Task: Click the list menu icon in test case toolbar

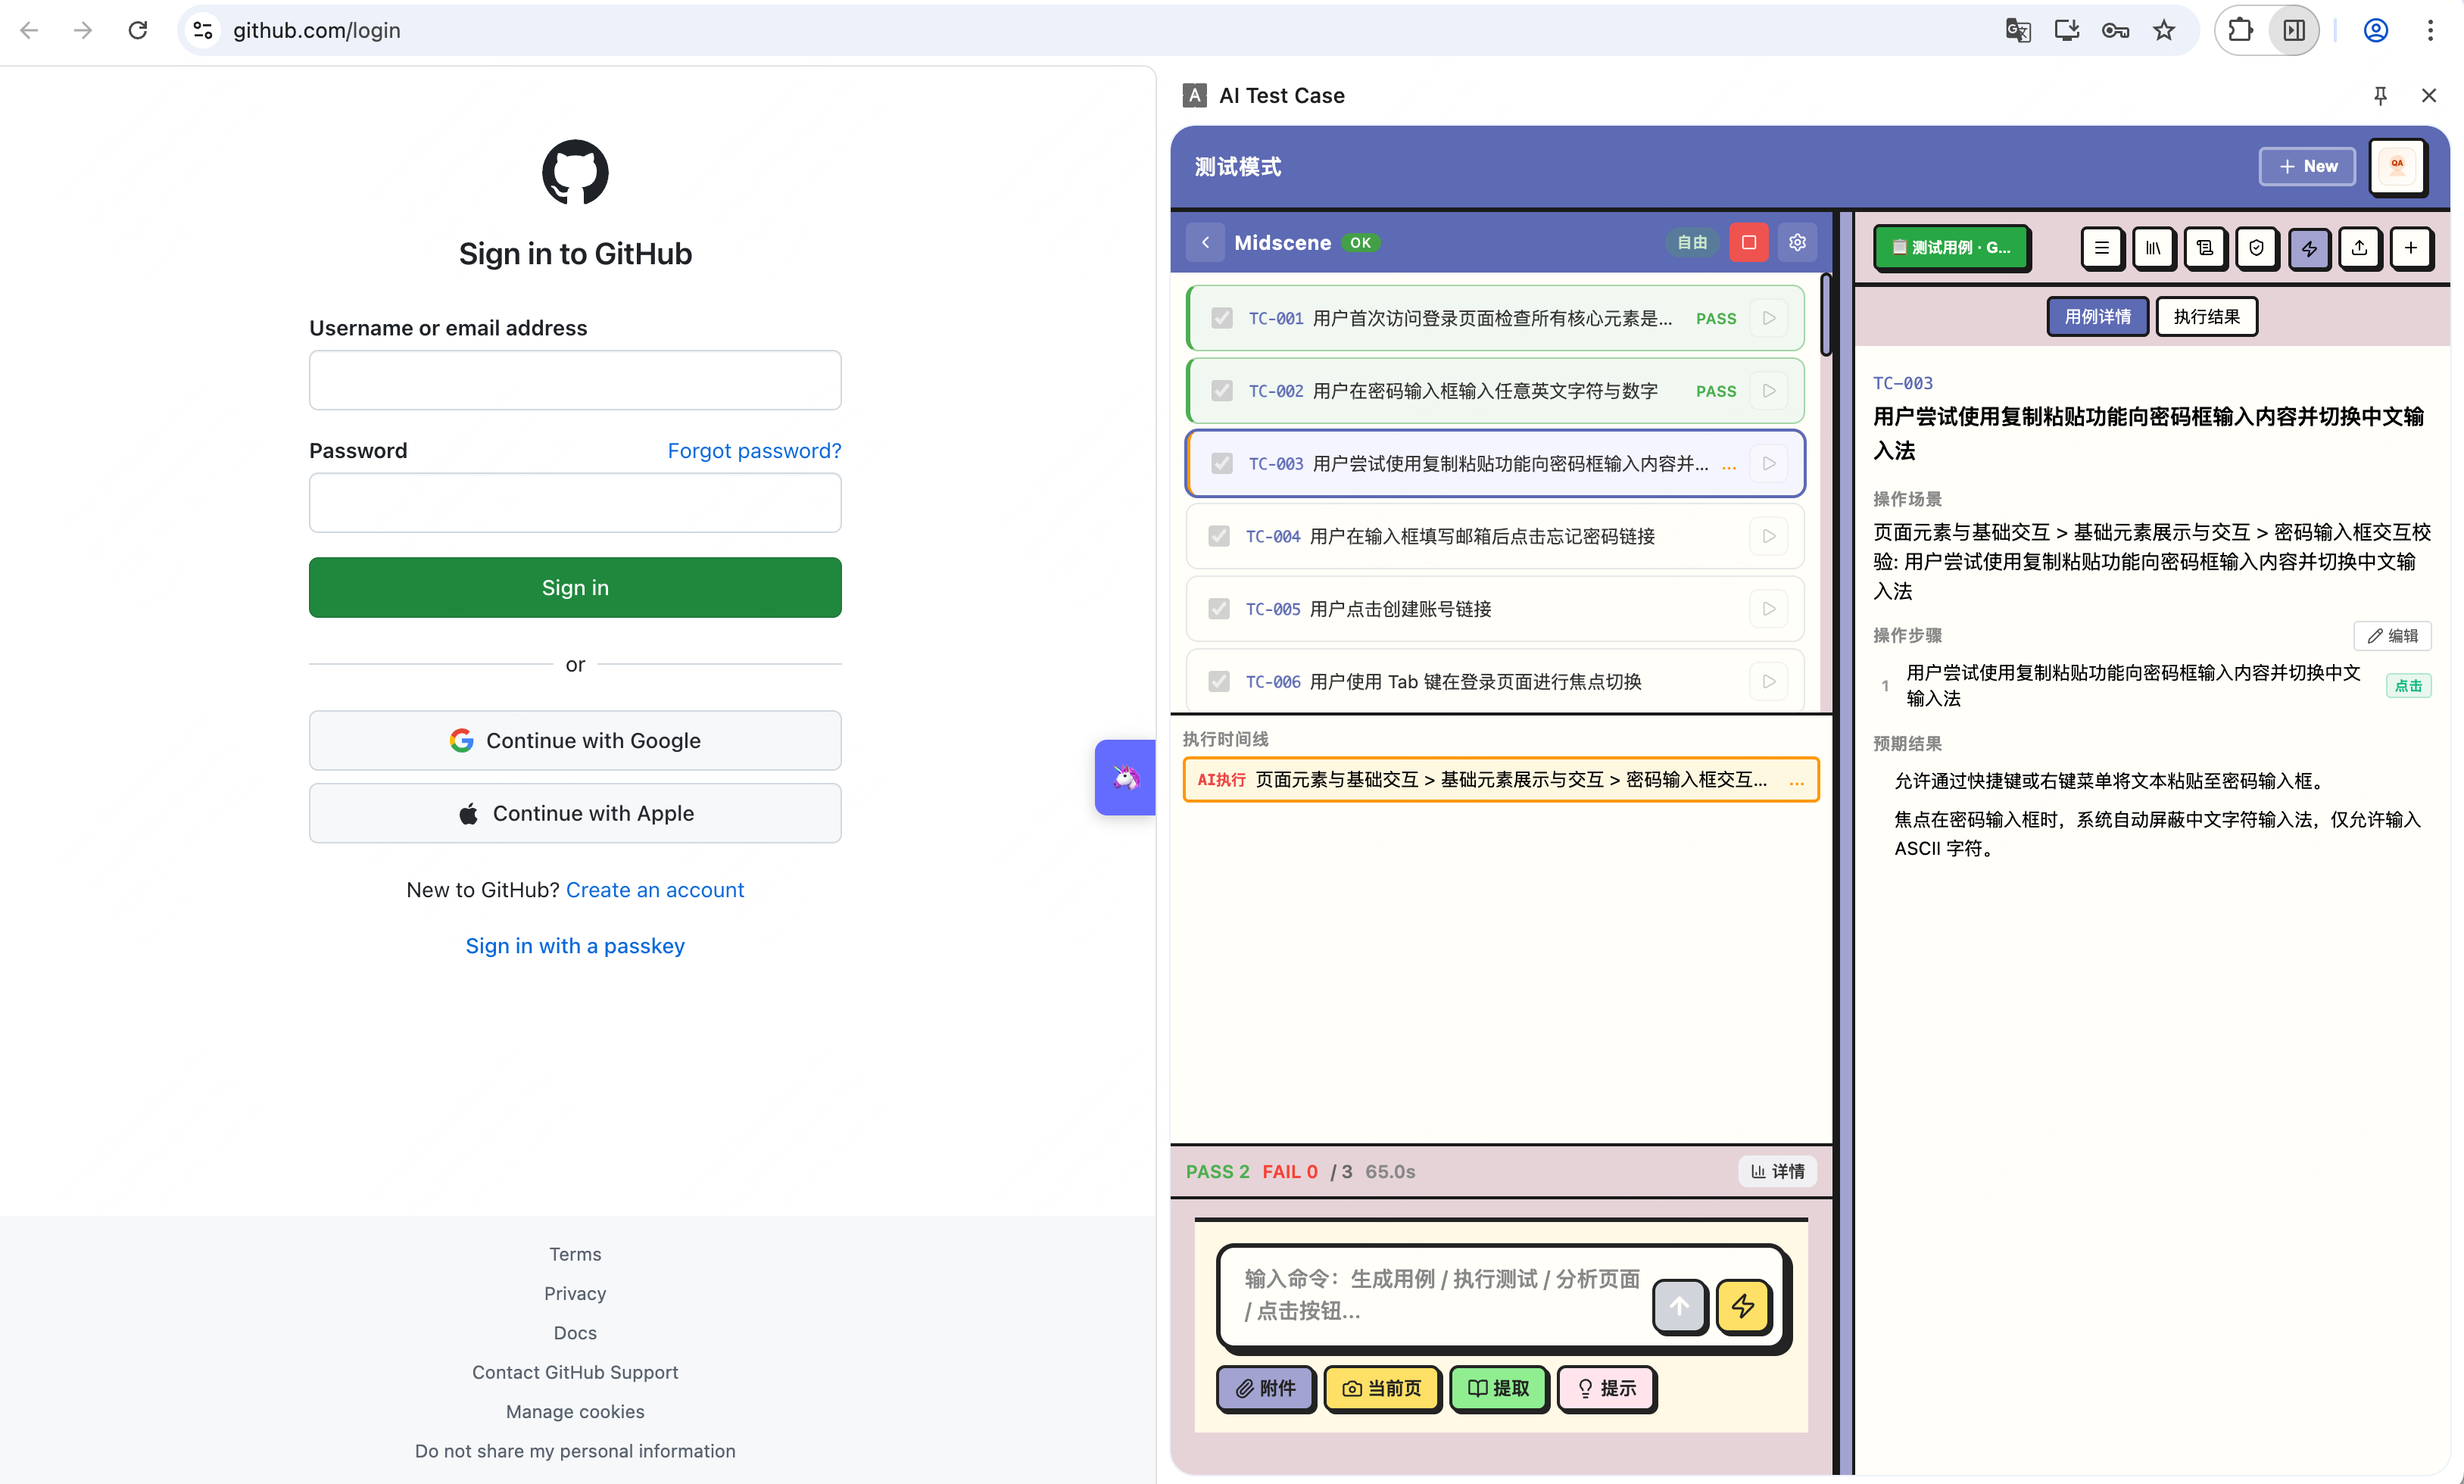Action: click(2101, 248)
